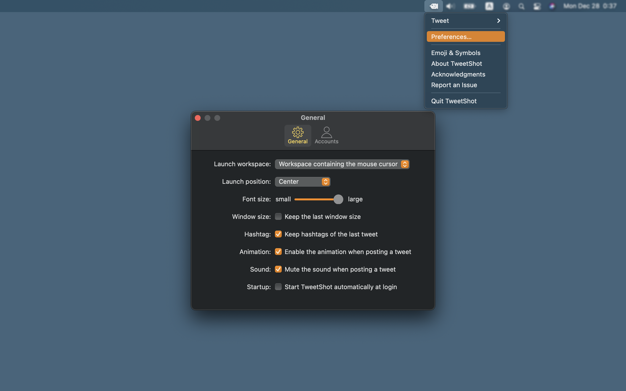Open the input source 'A' menu
The height and width of the screenshot is (391, 626).
pyautogui.click(x=489, y=6)
